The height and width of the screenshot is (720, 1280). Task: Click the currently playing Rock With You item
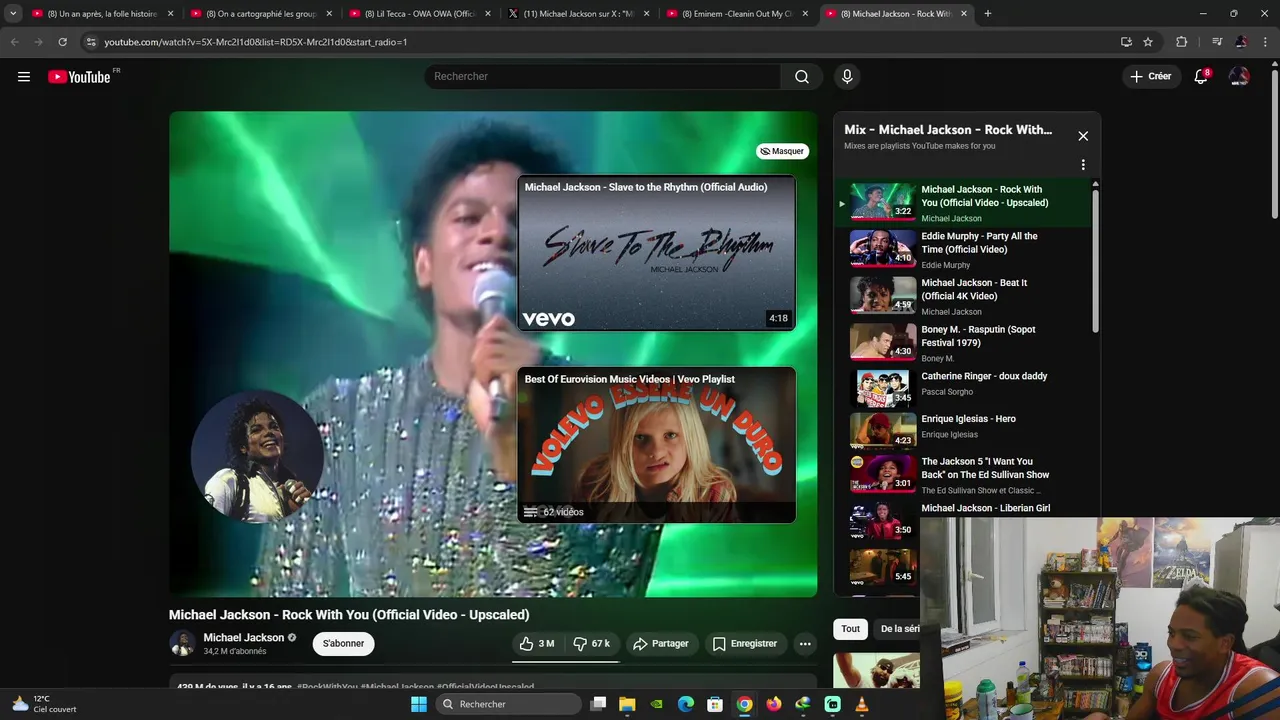[964, 203]
